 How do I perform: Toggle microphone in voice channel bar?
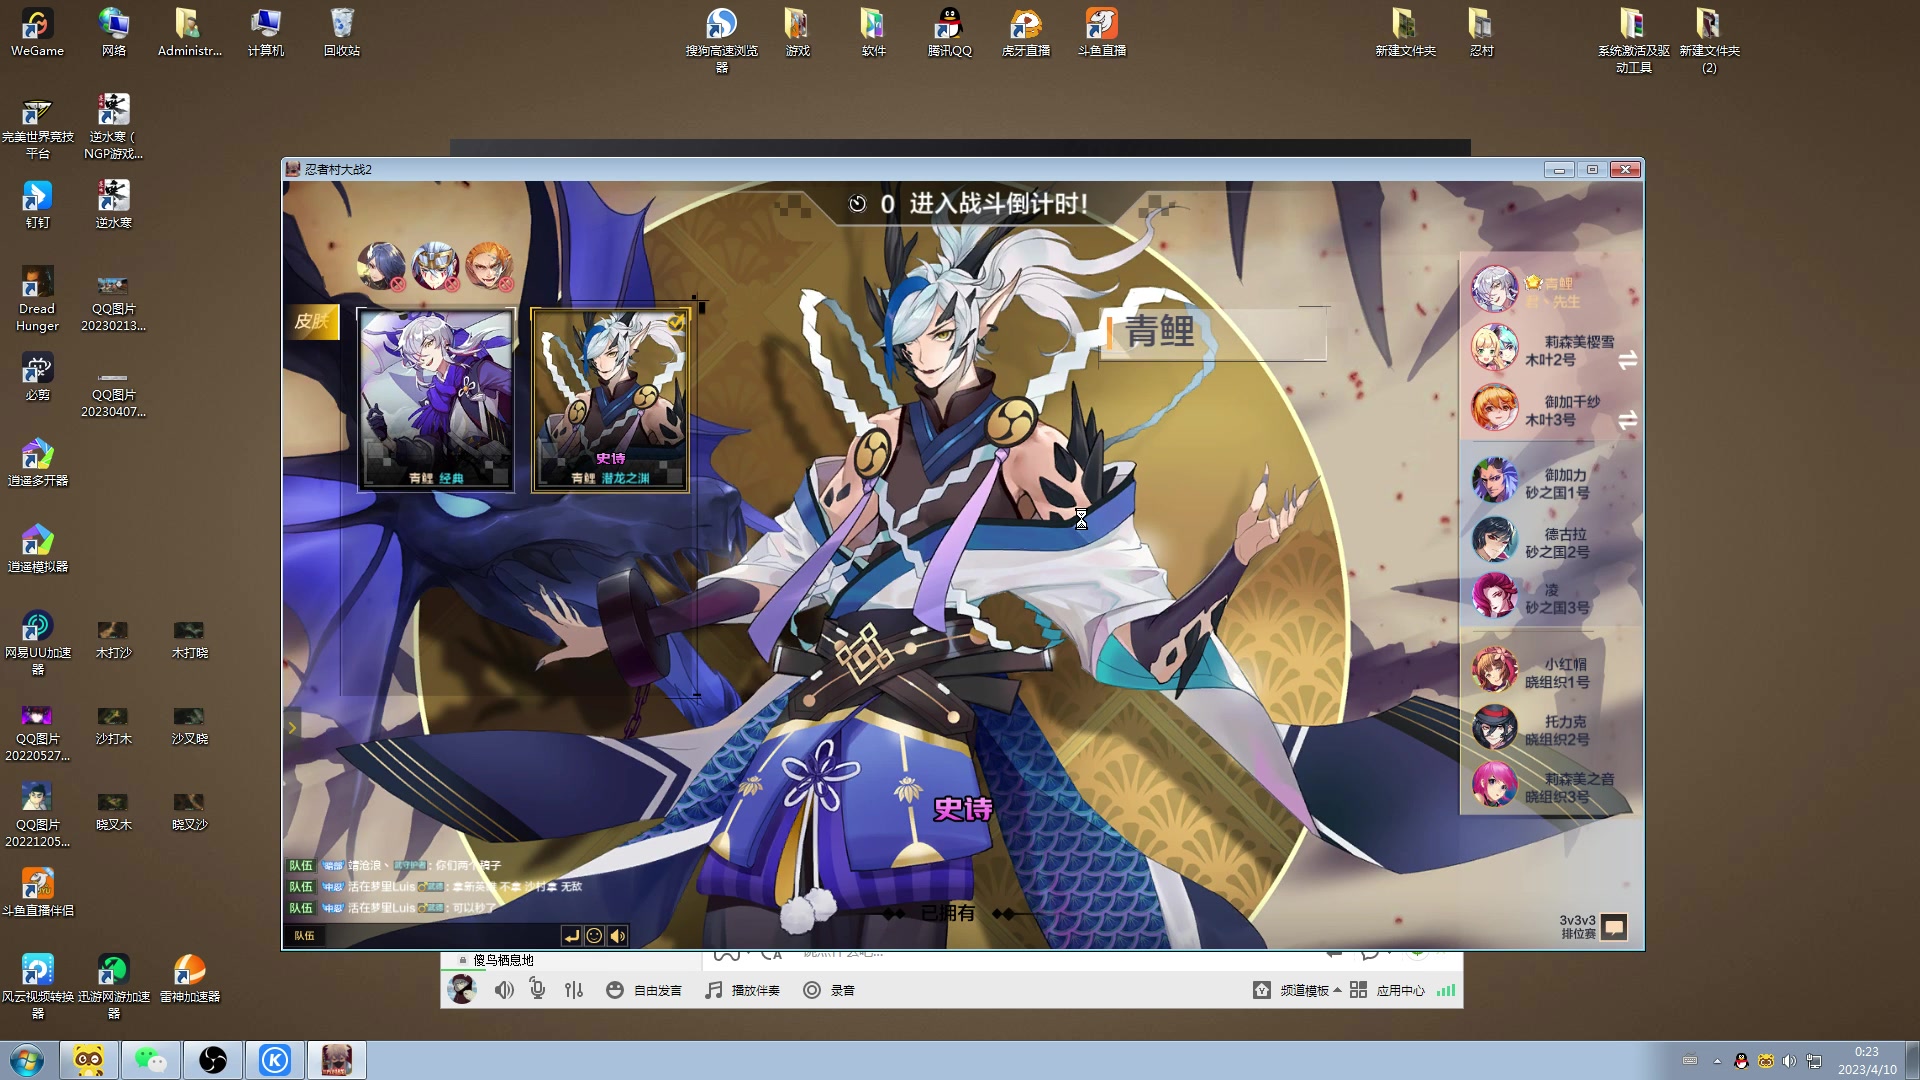tap(538, 990)
